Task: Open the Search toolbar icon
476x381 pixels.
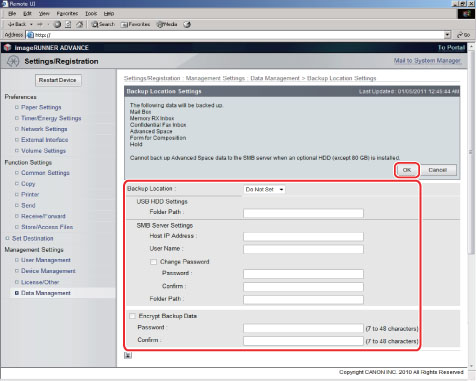Action: click(x=103, y=24)
